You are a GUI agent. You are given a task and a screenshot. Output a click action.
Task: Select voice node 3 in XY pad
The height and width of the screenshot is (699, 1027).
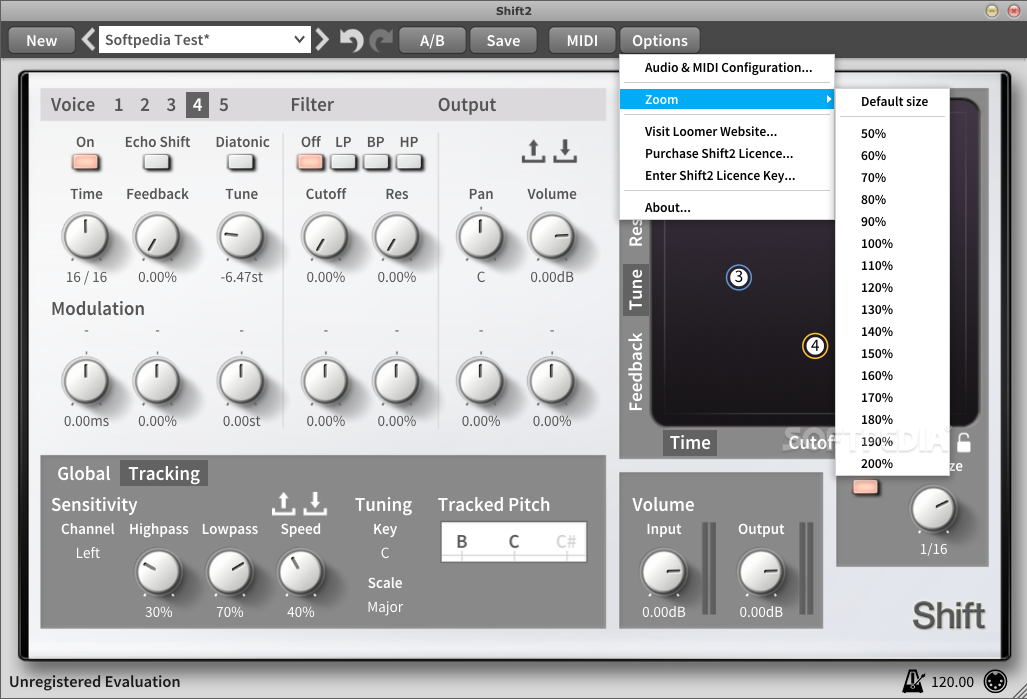[x=739, y=277]
